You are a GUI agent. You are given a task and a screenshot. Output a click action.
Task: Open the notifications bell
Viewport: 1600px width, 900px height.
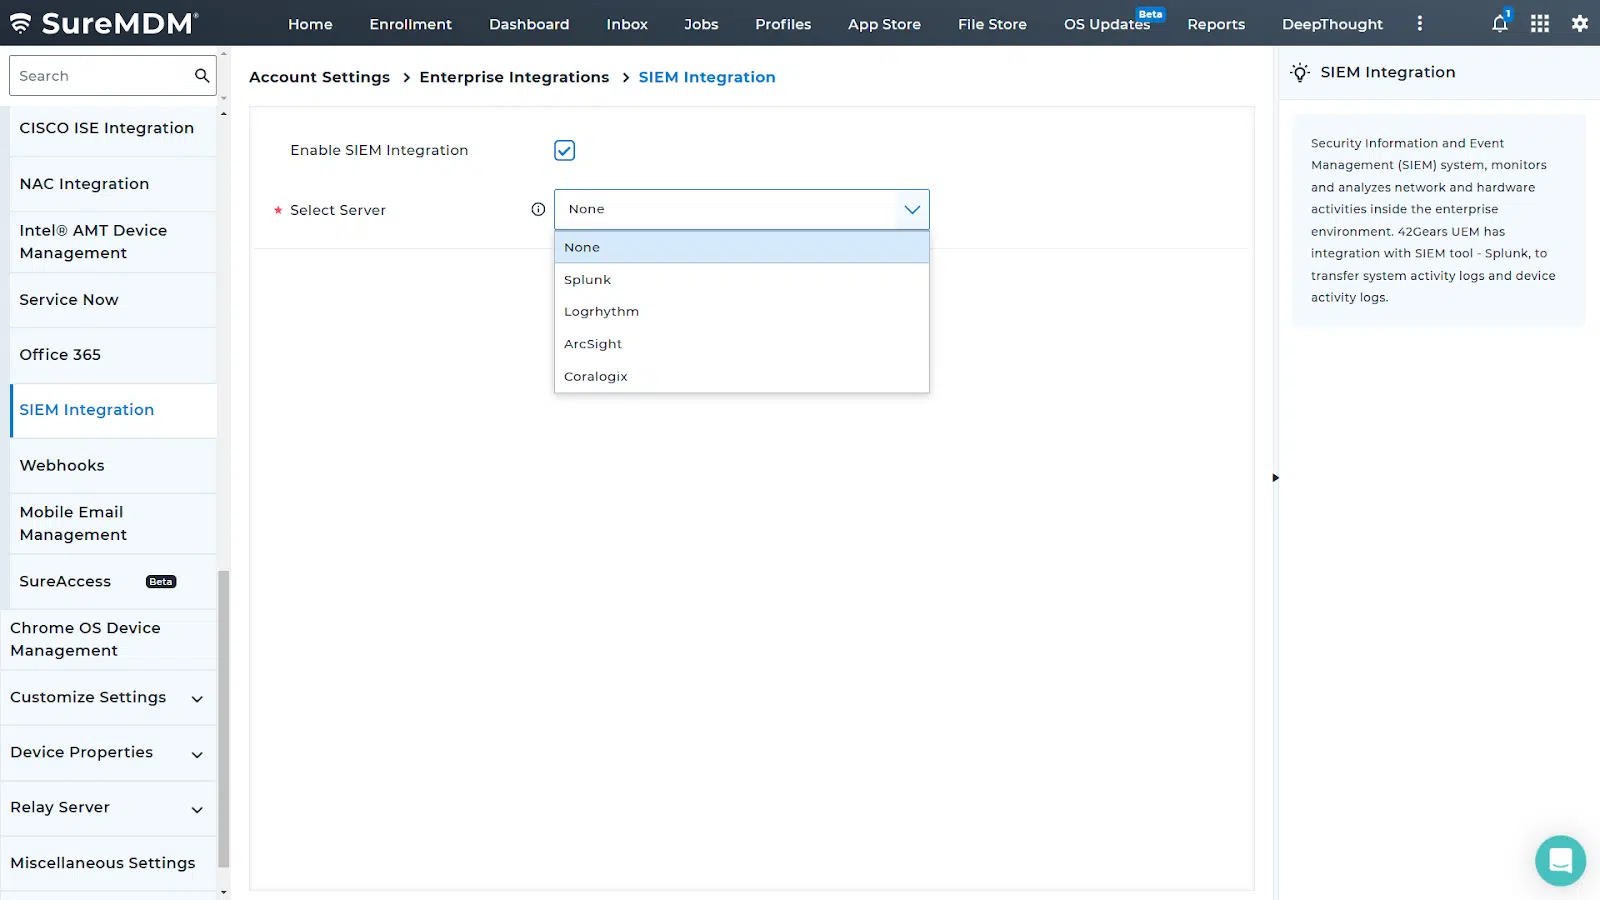tap(1500, 23)
